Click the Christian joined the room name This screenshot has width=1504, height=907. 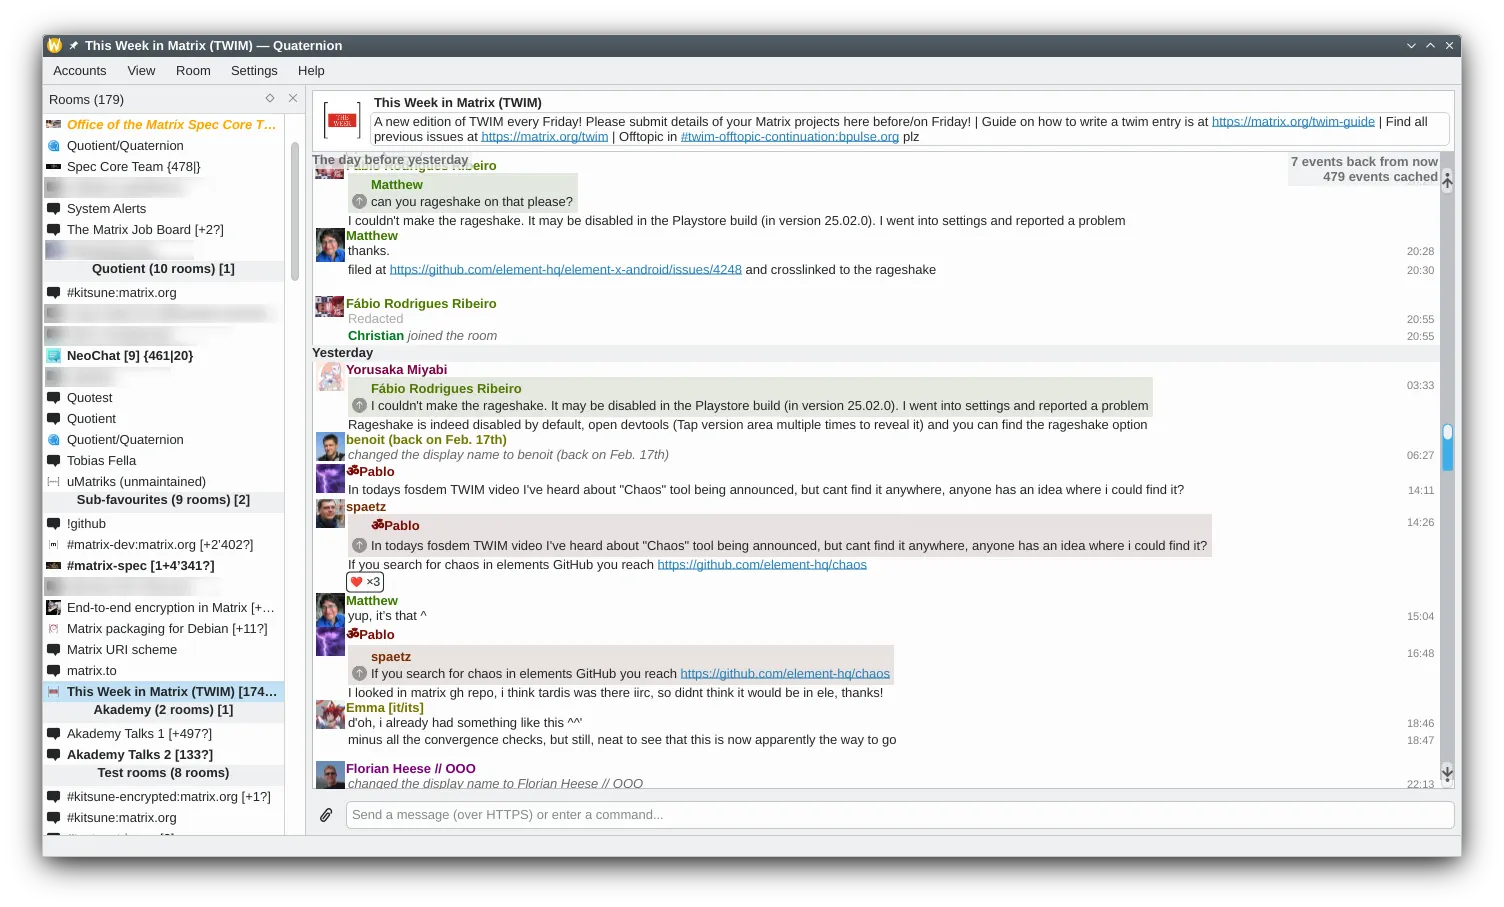click(376, 336)
